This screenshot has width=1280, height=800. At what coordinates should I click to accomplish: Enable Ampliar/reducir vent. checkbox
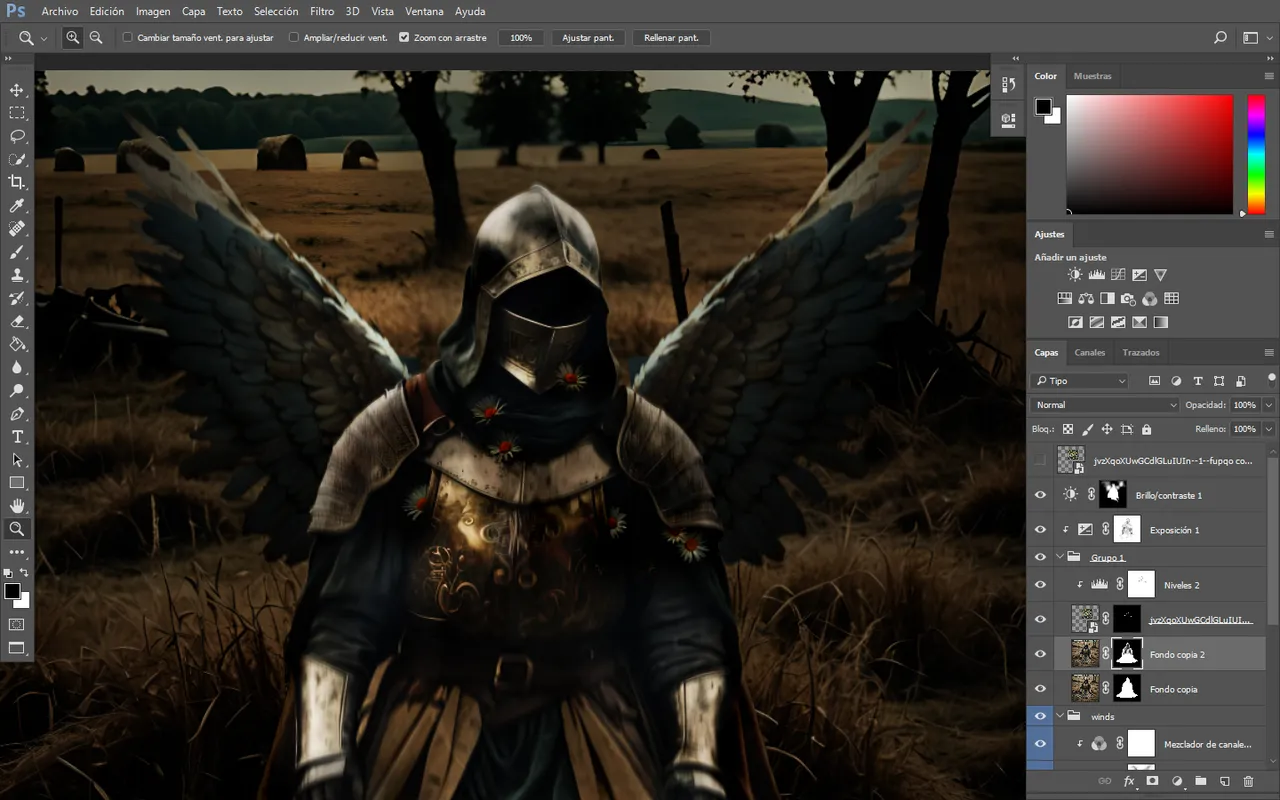coord(294,37)
